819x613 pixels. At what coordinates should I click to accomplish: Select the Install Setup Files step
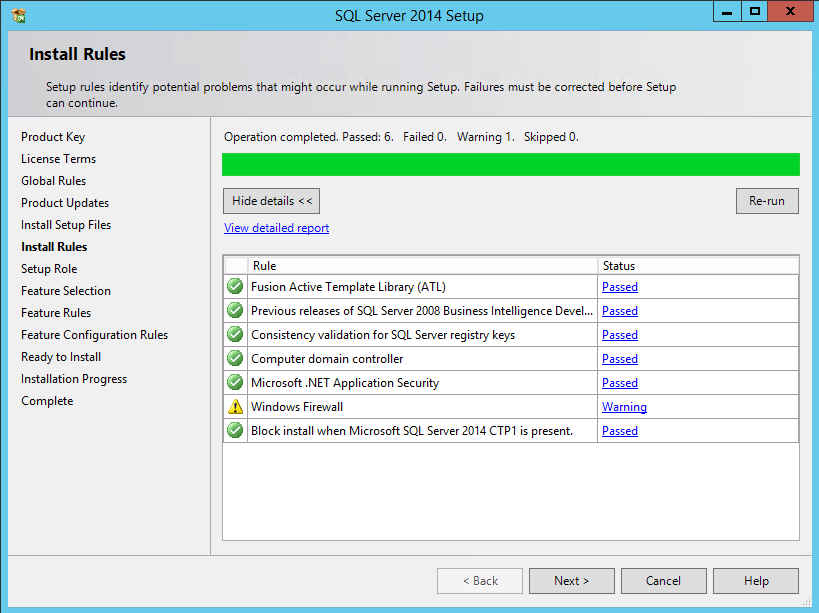coord(66,225)
